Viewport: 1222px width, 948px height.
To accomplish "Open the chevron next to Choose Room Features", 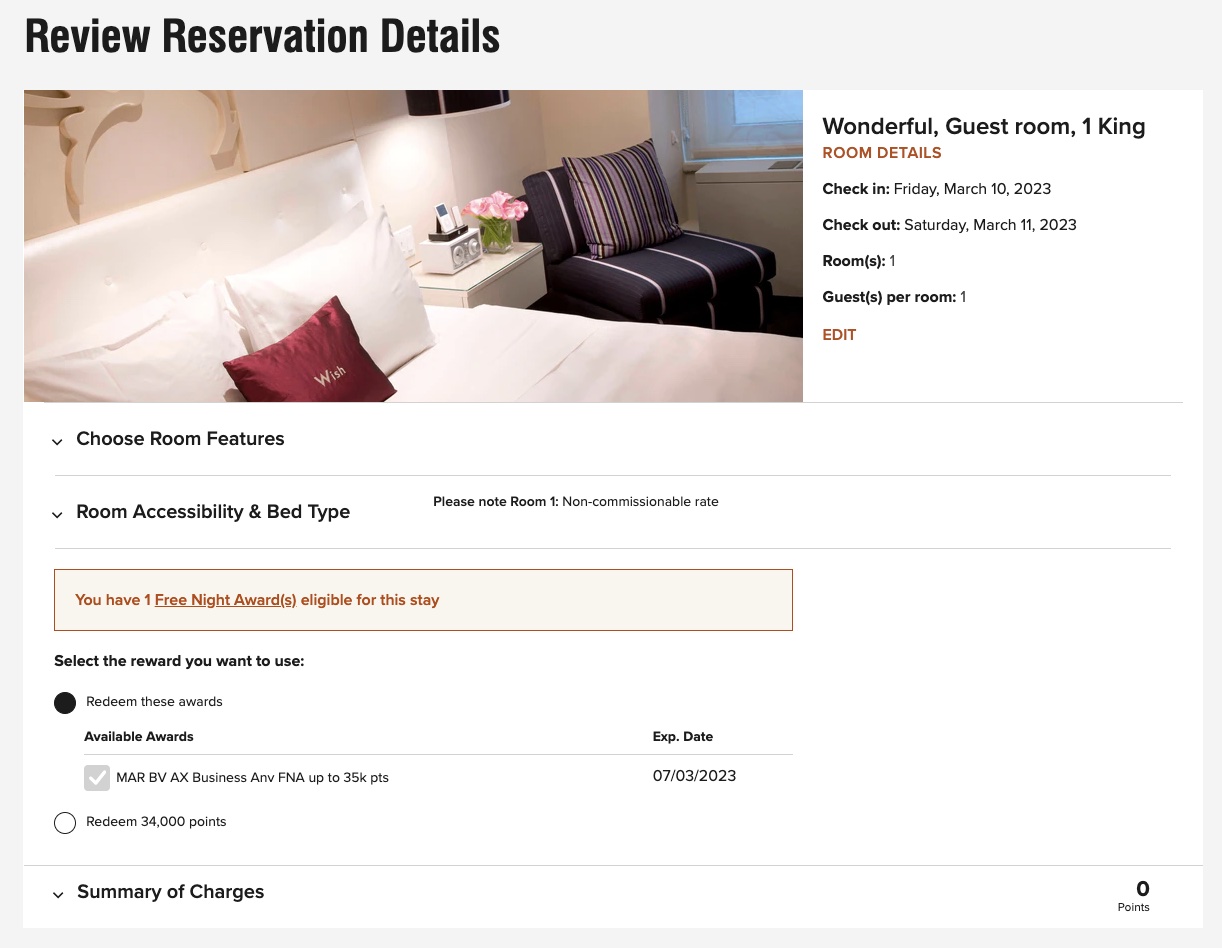I will pyautogui.click(x=57, y=441).
